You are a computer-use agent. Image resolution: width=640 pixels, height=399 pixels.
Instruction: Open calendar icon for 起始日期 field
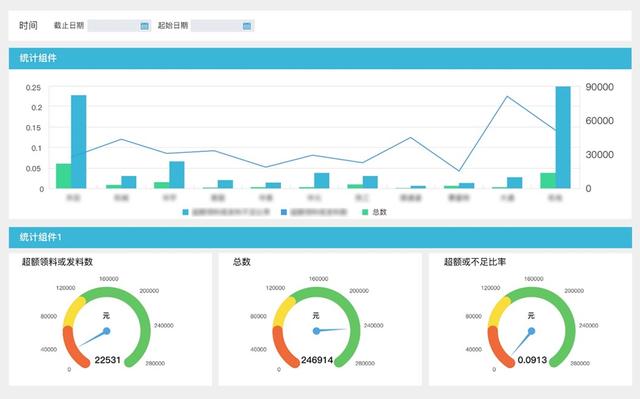click(247, 26)
